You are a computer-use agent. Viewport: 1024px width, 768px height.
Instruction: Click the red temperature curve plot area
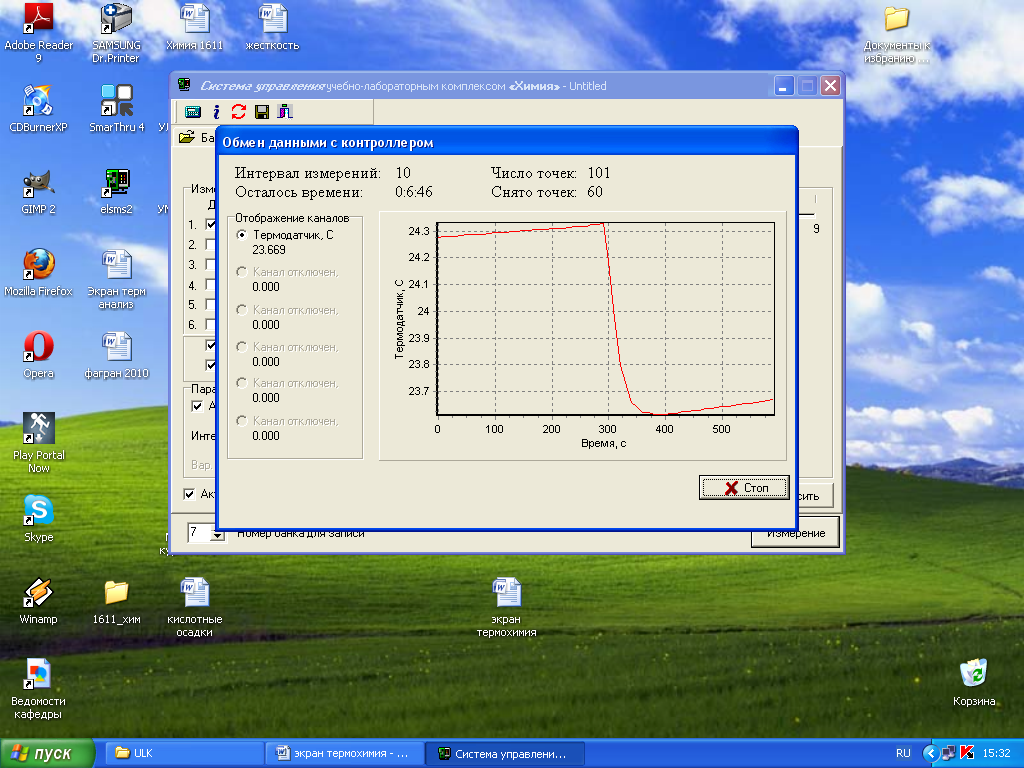coord(605,319)
